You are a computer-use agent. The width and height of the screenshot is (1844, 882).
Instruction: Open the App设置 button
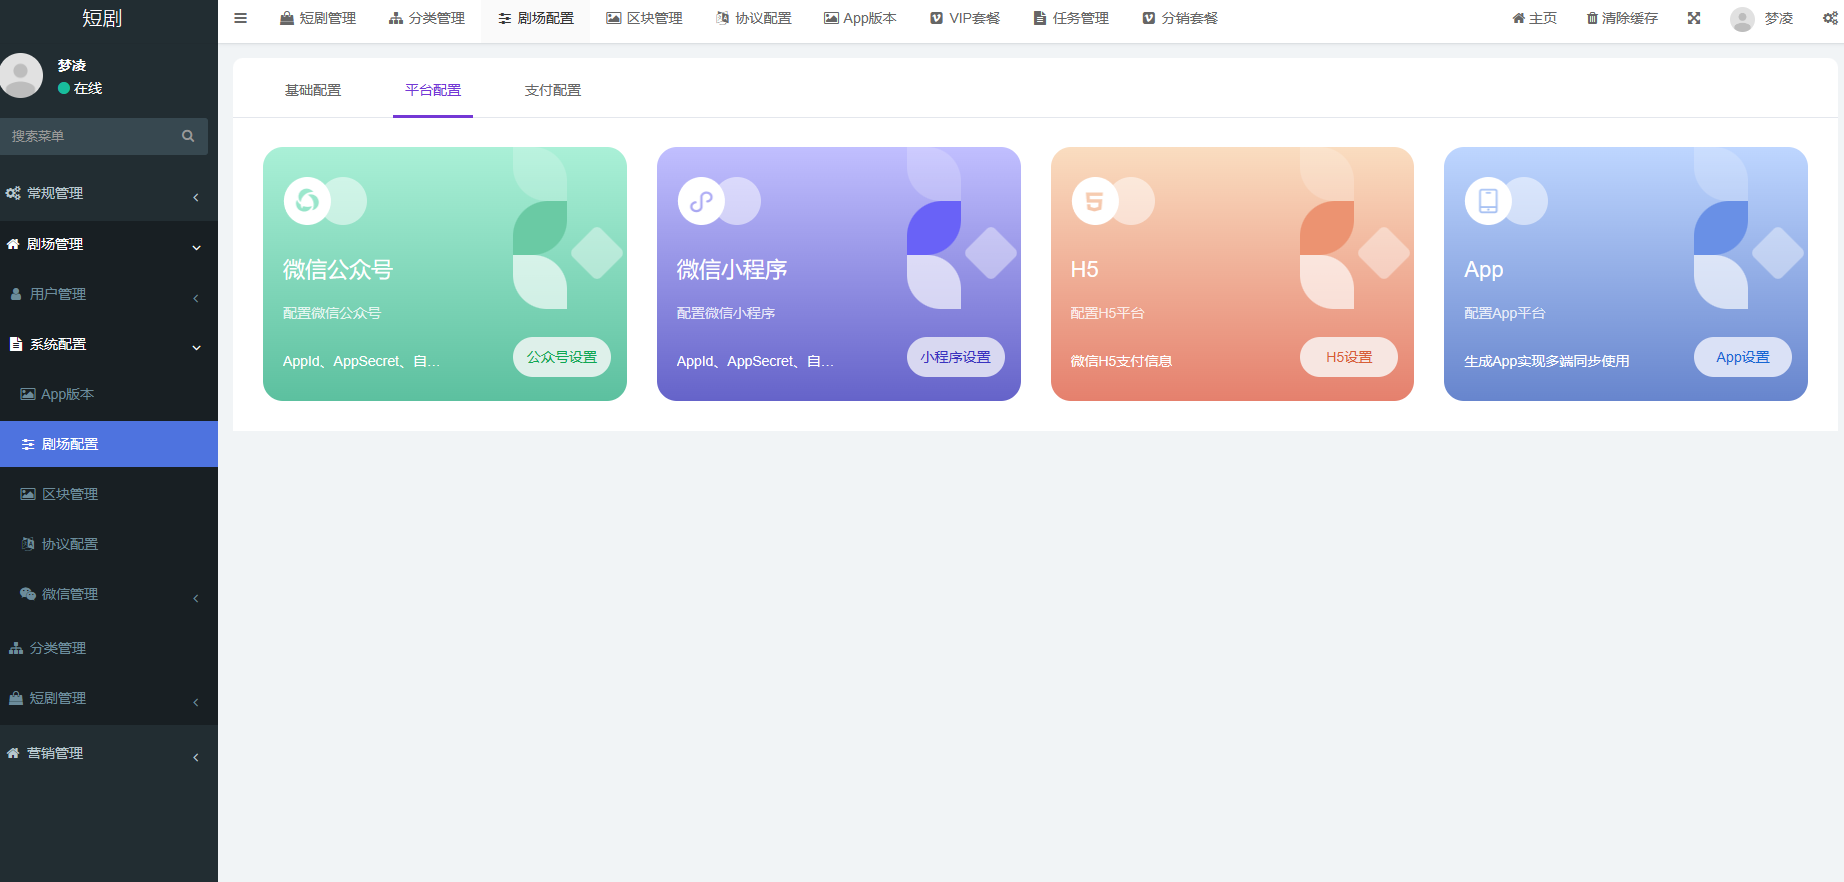(x=1742, y=357)
